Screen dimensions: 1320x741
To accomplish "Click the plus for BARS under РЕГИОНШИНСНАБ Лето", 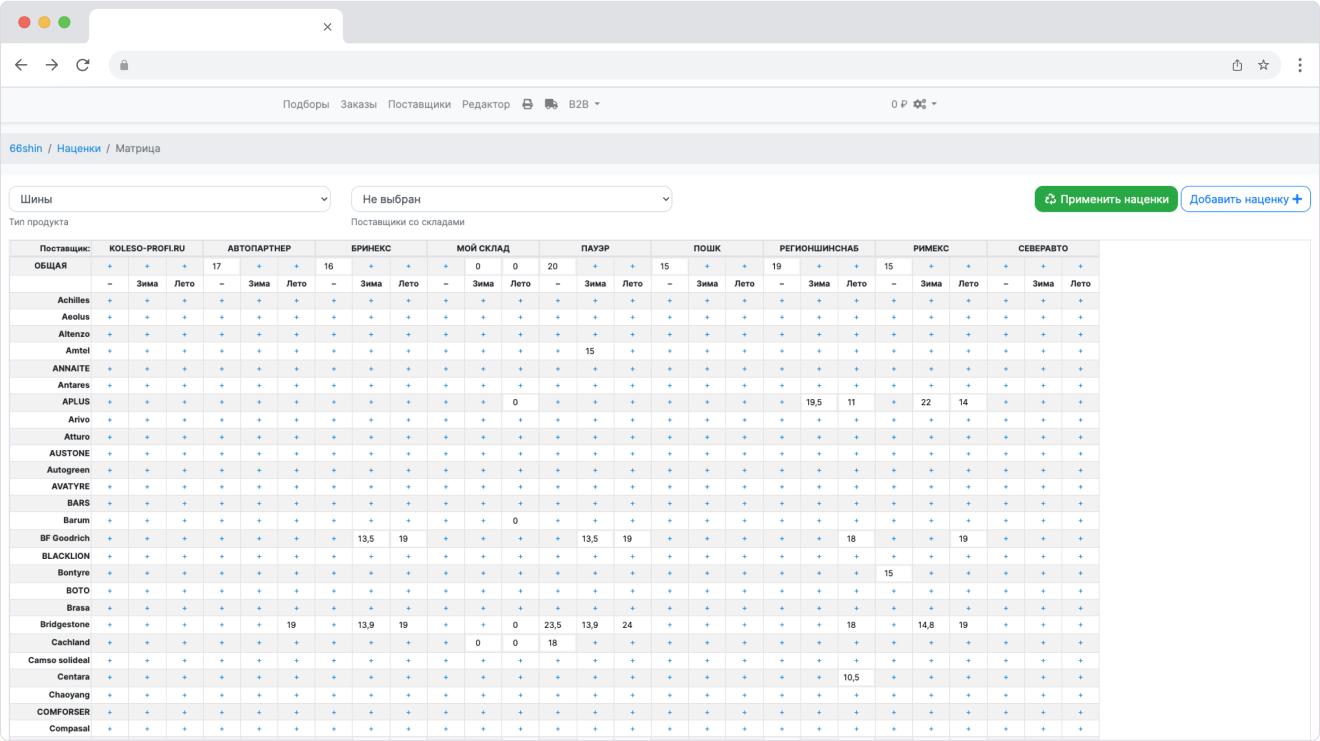I will point(856,503).
